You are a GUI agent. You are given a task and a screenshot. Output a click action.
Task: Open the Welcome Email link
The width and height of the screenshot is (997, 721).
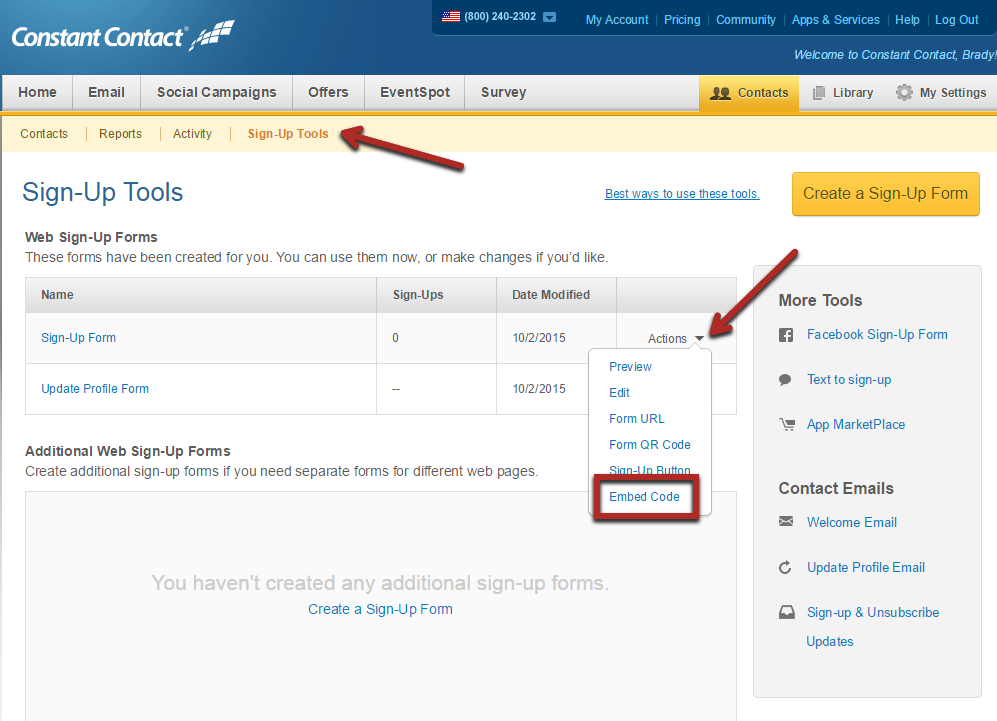(x=852, y=523)
